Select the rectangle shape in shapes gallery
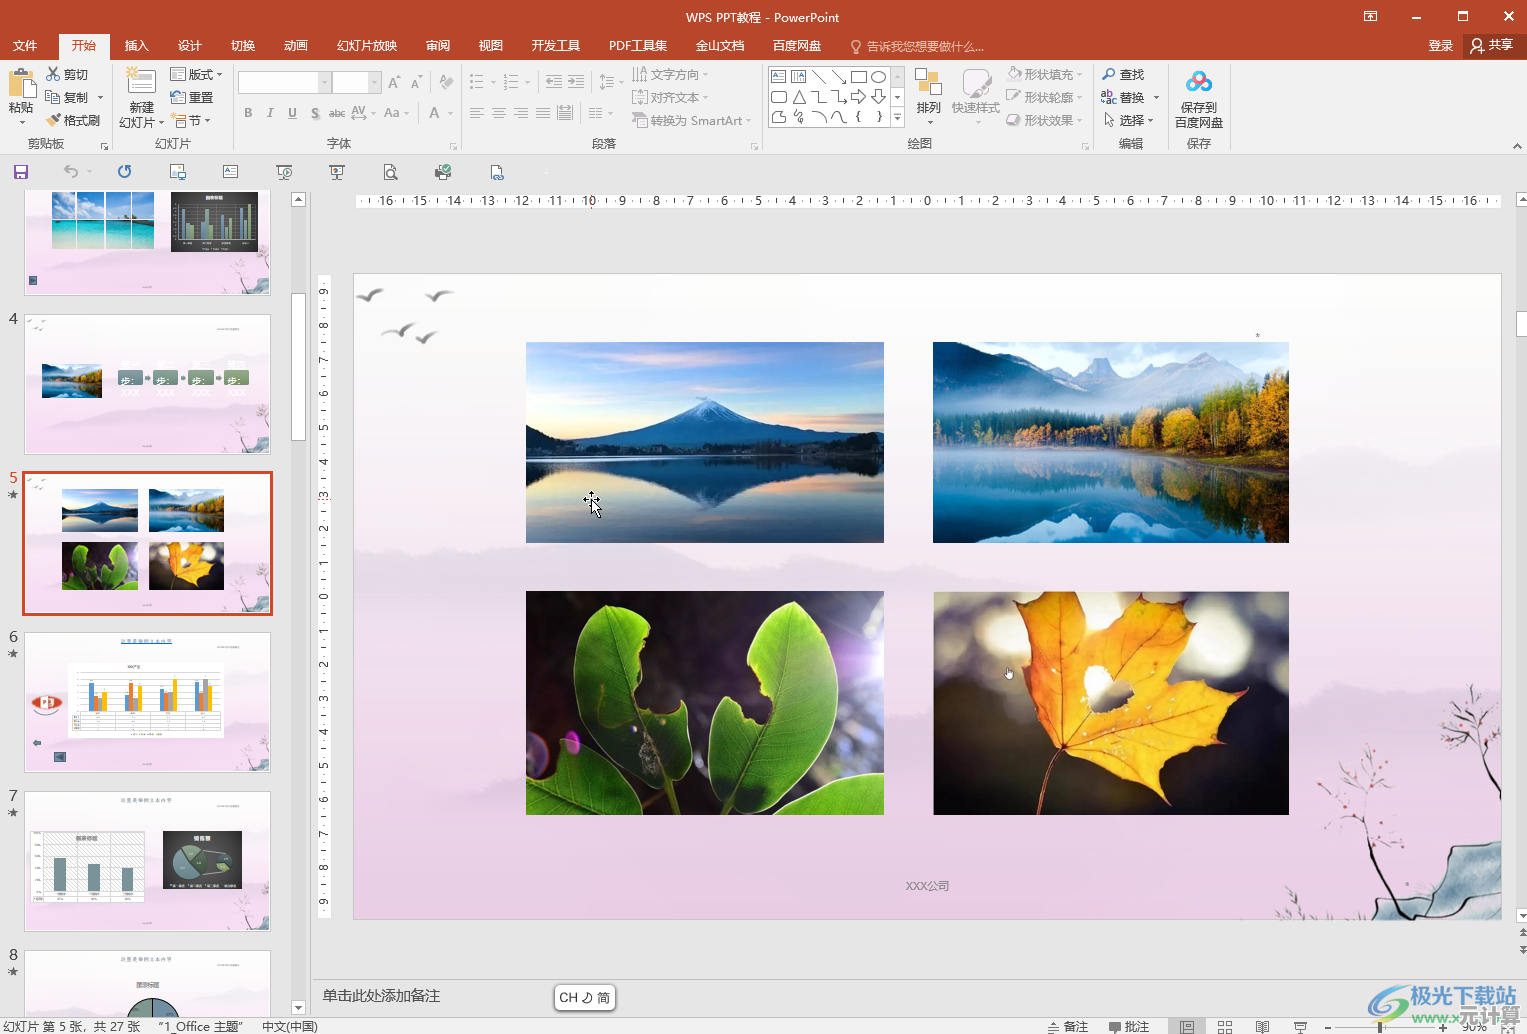This screenshot has width=1527, height=1034. [x=859, y=77]
